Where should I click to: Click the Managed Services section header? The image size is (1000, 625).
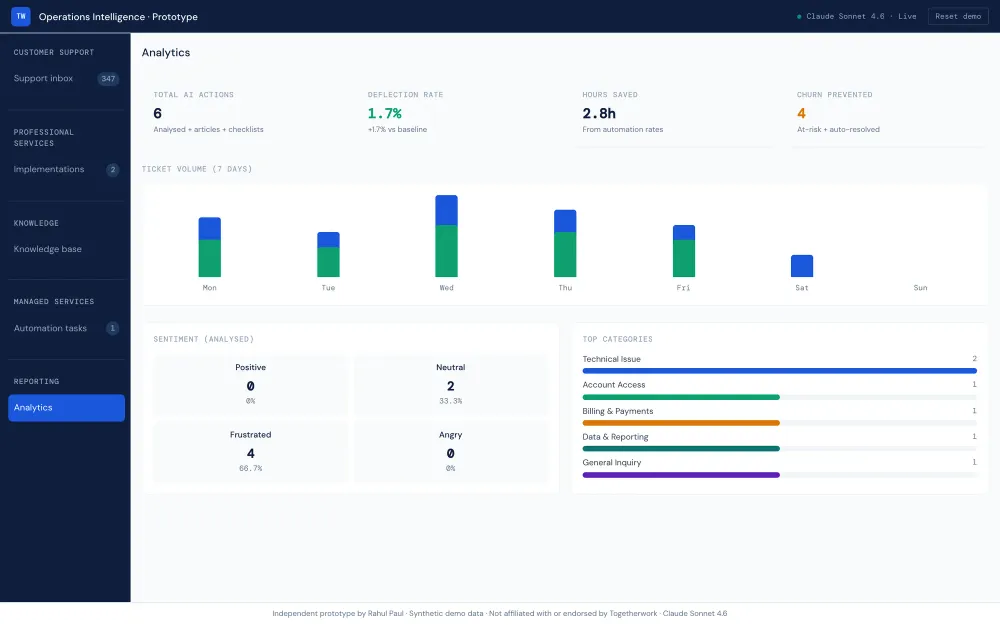tap(54, 302)
